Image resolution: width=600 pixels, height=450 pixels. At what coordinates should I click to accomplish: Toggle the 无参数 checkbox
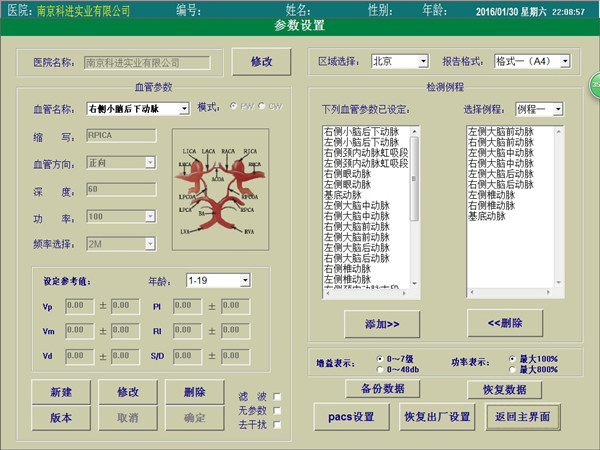pos(277,411)
